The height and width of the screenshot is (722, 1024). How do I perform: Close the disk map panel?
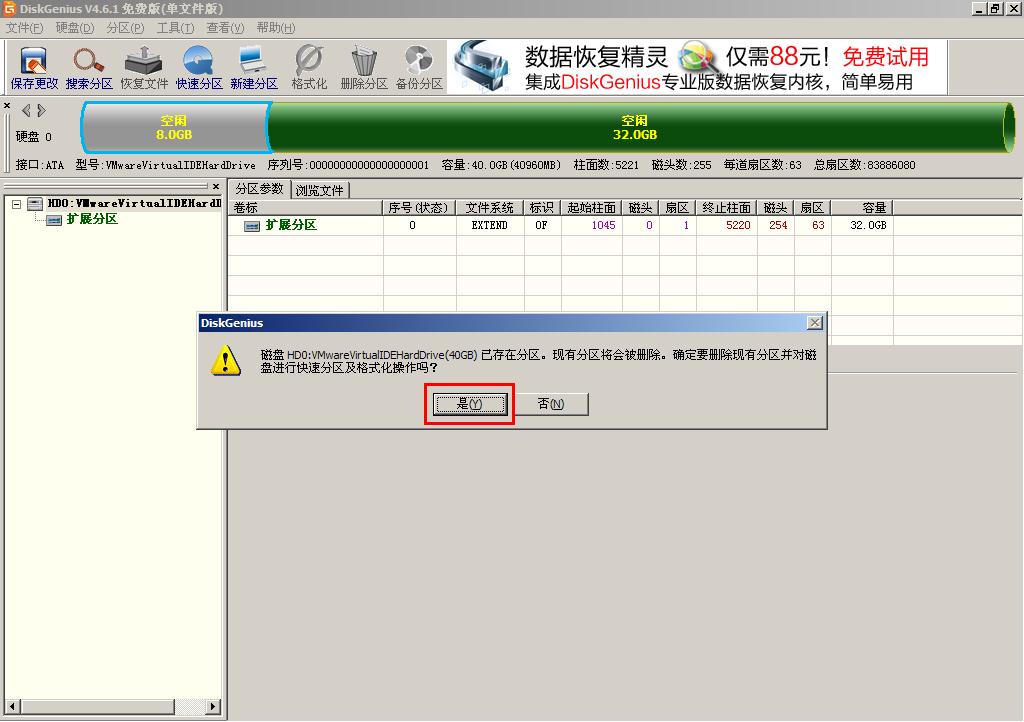(7, 105)
